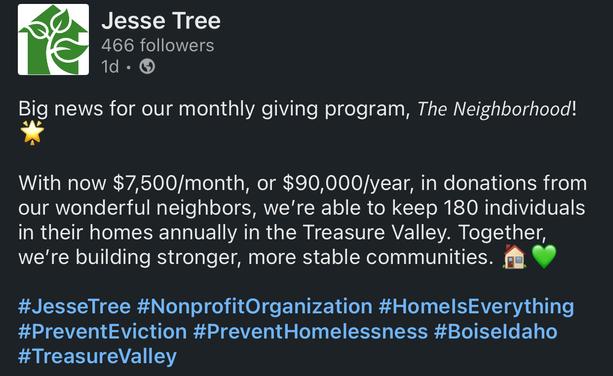Select the #PreventHomelessness hashtag
This screenshot has width=613, height=376.
tap(310, 331)
